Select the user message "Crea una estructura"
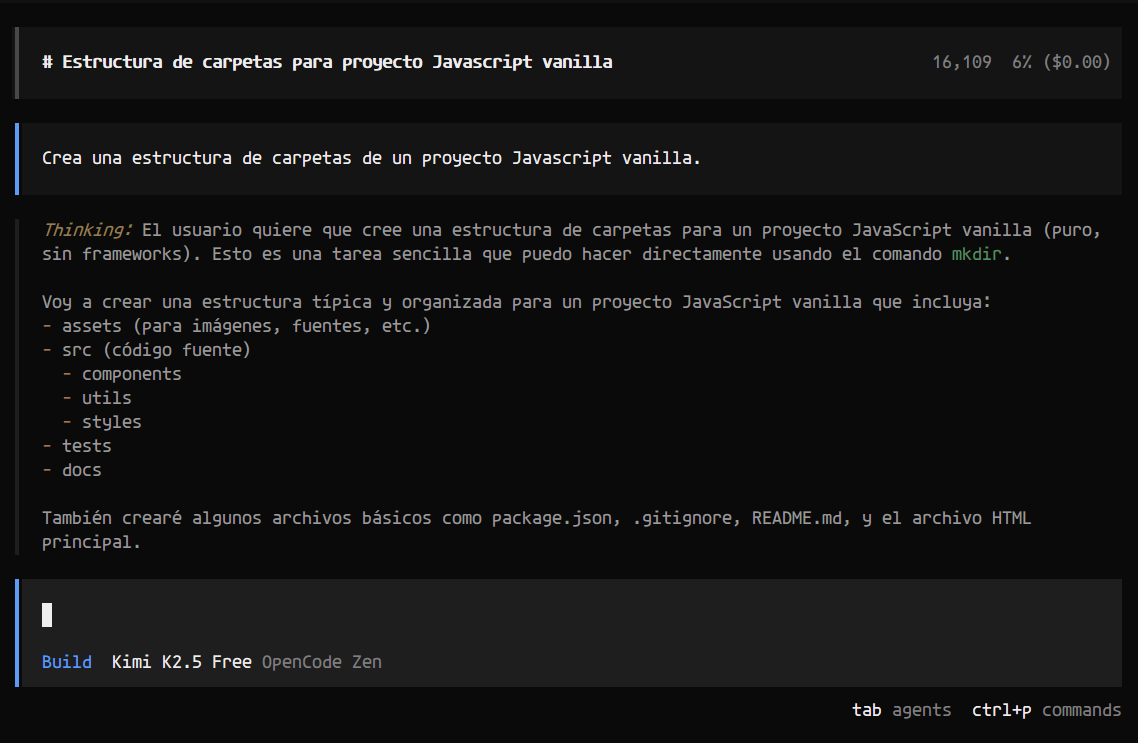Image resolution: width=1138 pixels, height=743 pixels. pyautogui.click(x=371, y=158)
